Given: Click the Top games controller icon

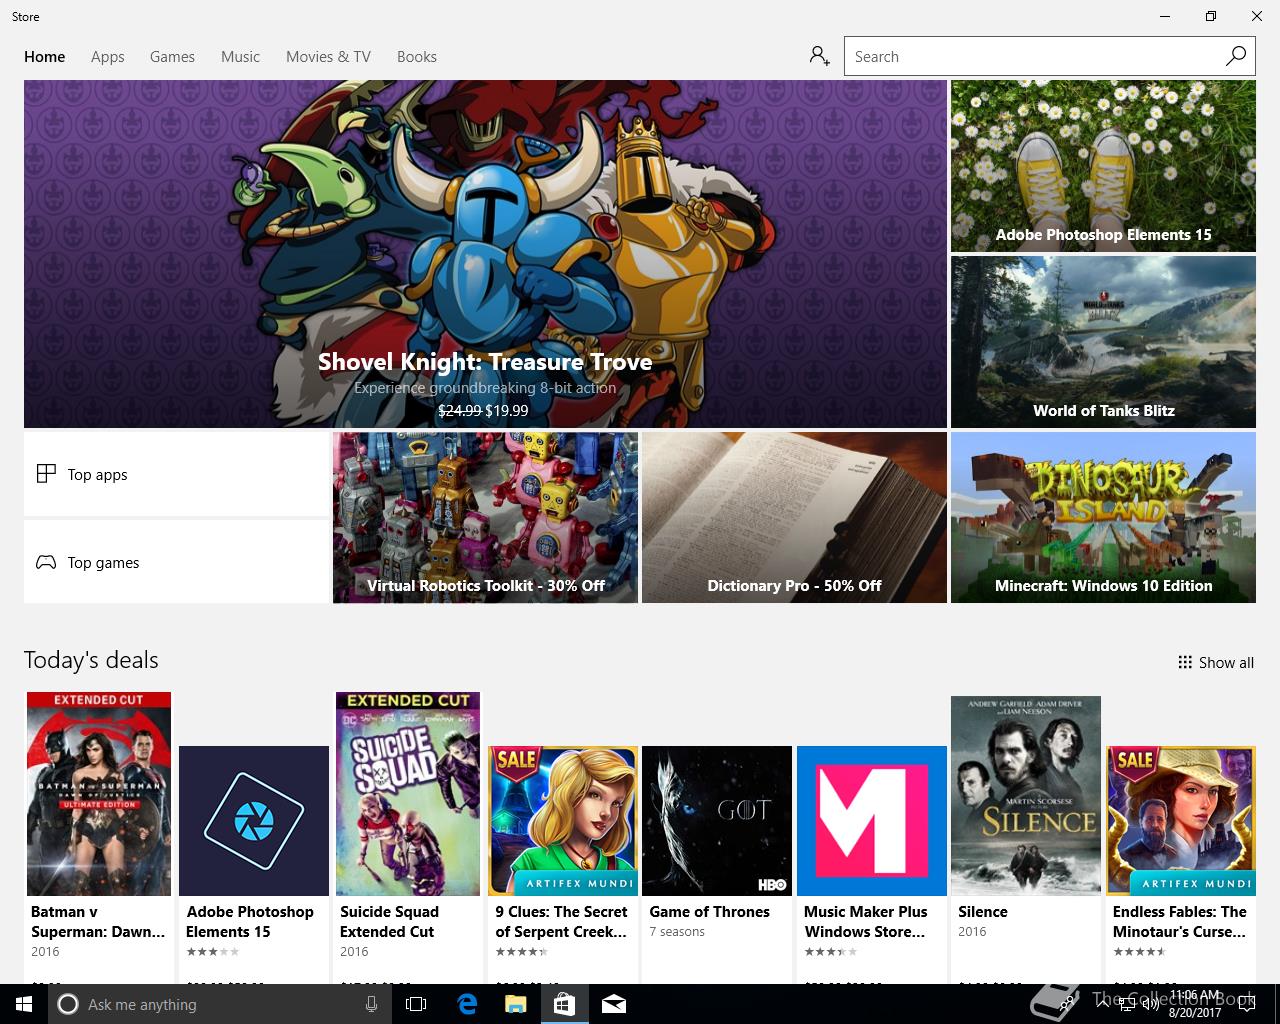Looking at the screenshot, I should (46, 562).
